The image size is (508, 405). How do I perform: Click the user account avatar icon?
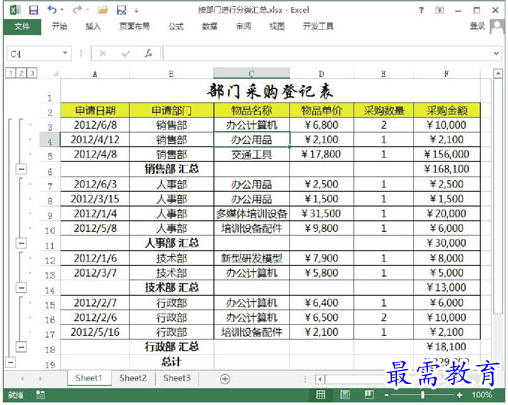[497, 26]
